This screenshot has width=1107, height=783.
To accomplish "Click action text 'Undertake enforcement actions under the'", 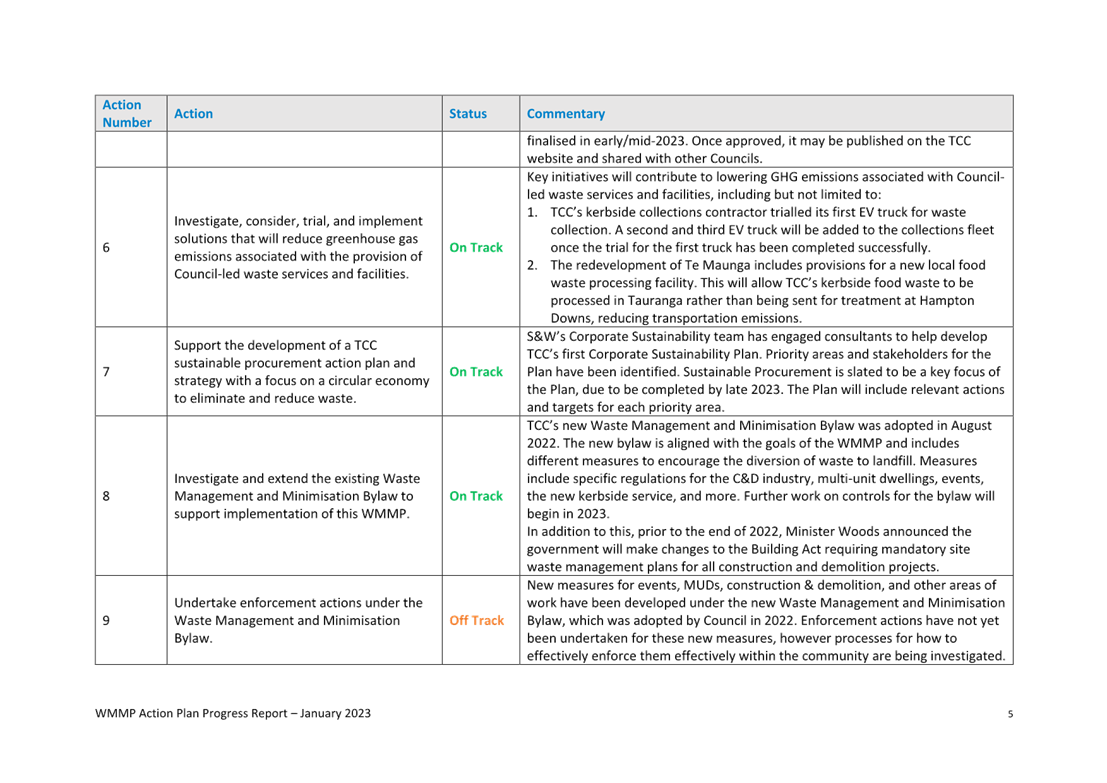I will [x=299, y=602].
